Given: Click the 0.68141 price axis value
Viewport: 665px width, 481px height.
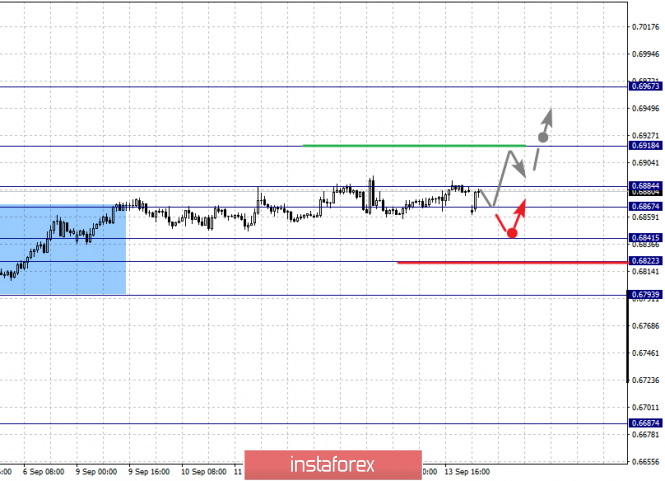Looking at the screenshot, I should click(646, 271).
